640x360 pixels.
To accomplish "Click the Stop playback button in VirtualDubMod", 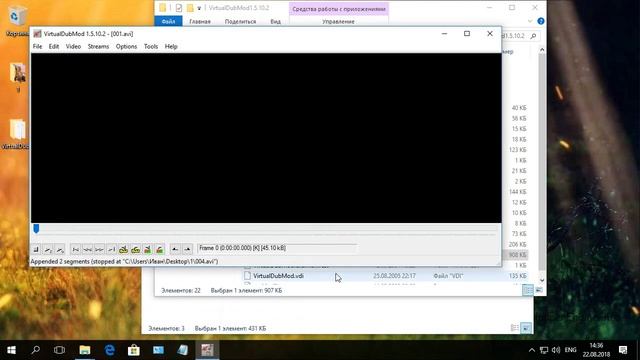I will pyautogui.click(x=36, y=249).
